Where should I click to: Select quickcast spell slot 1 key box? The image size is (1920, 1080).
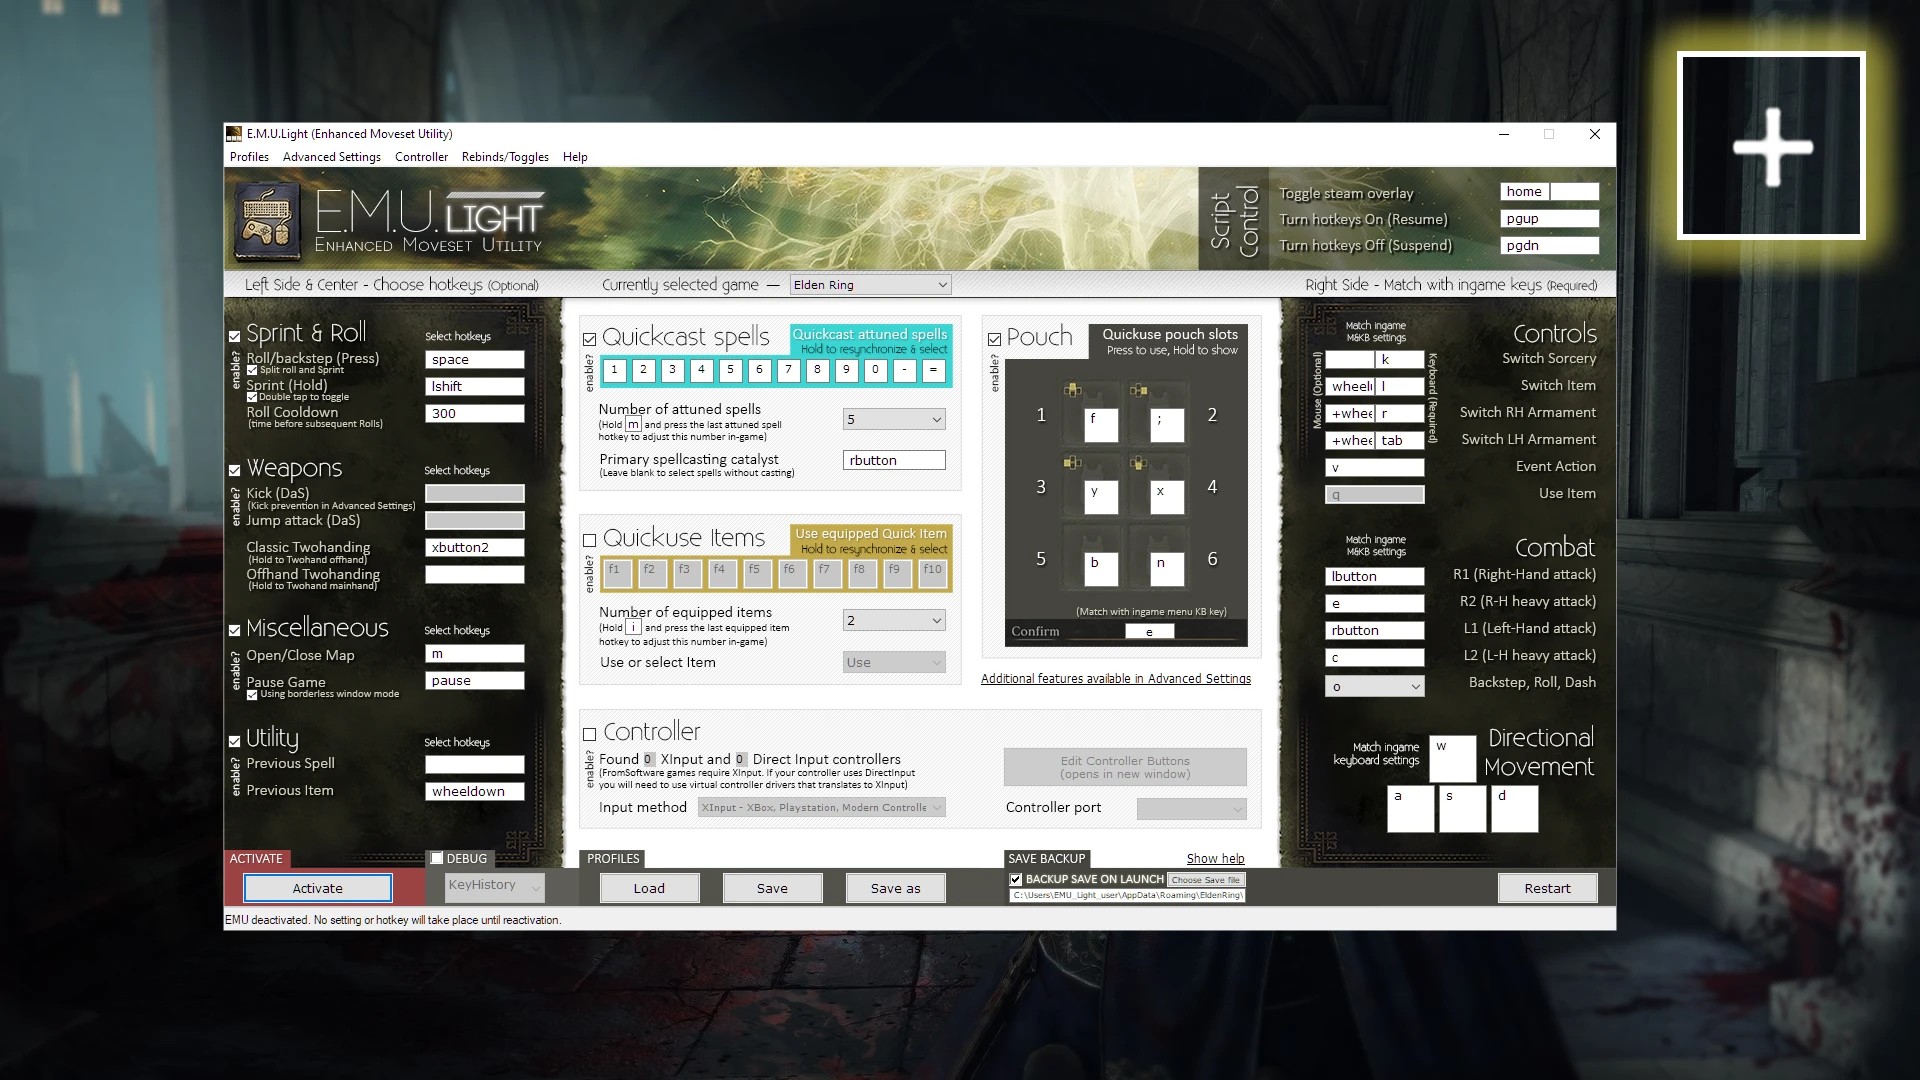615,370
